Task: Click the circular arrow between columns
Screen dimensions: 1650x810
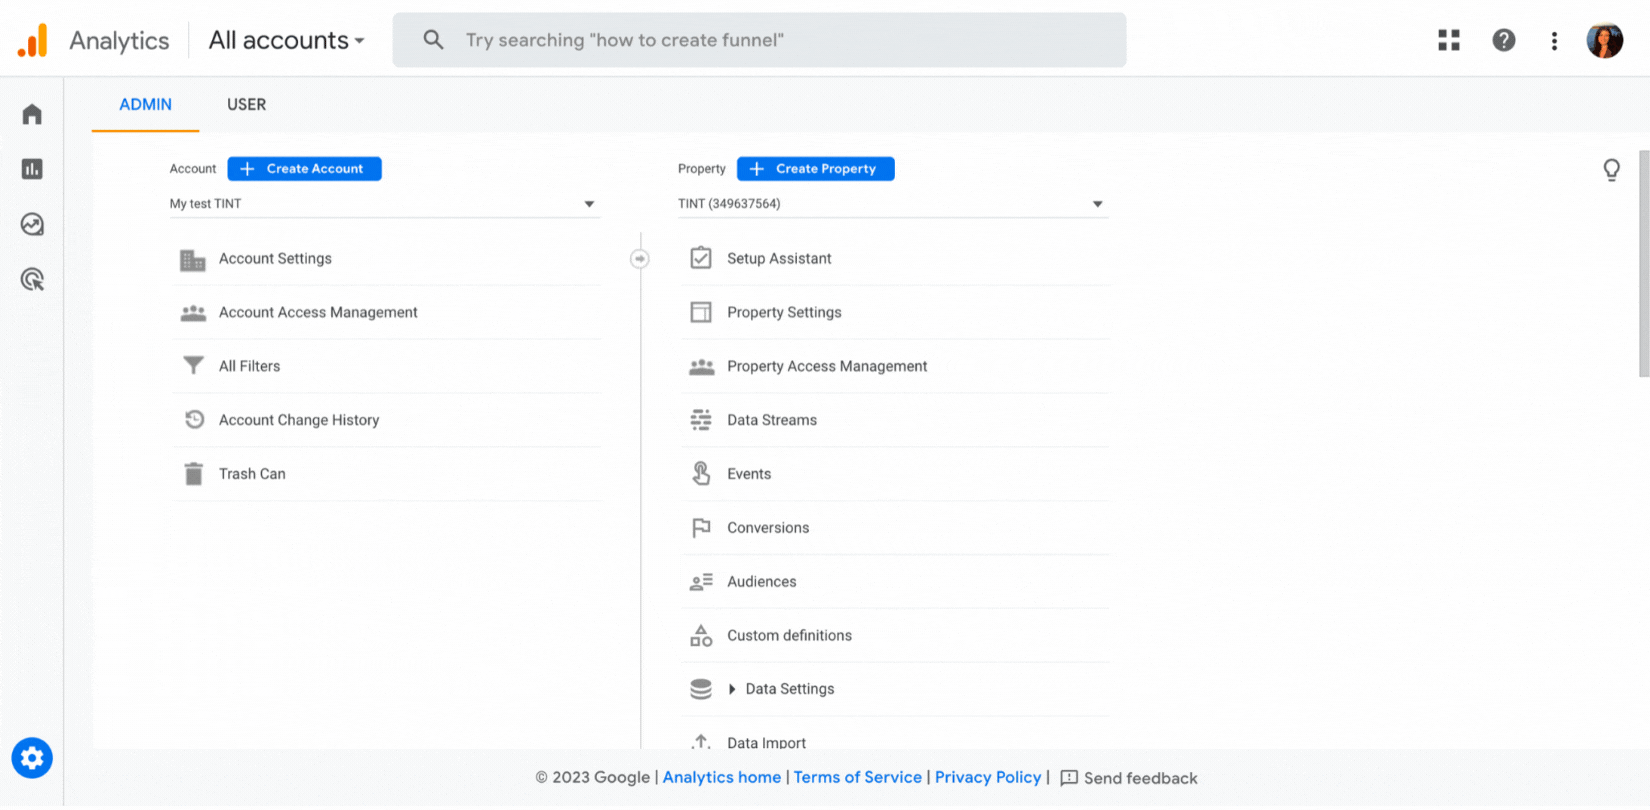Action: click(x=640, y=259)
